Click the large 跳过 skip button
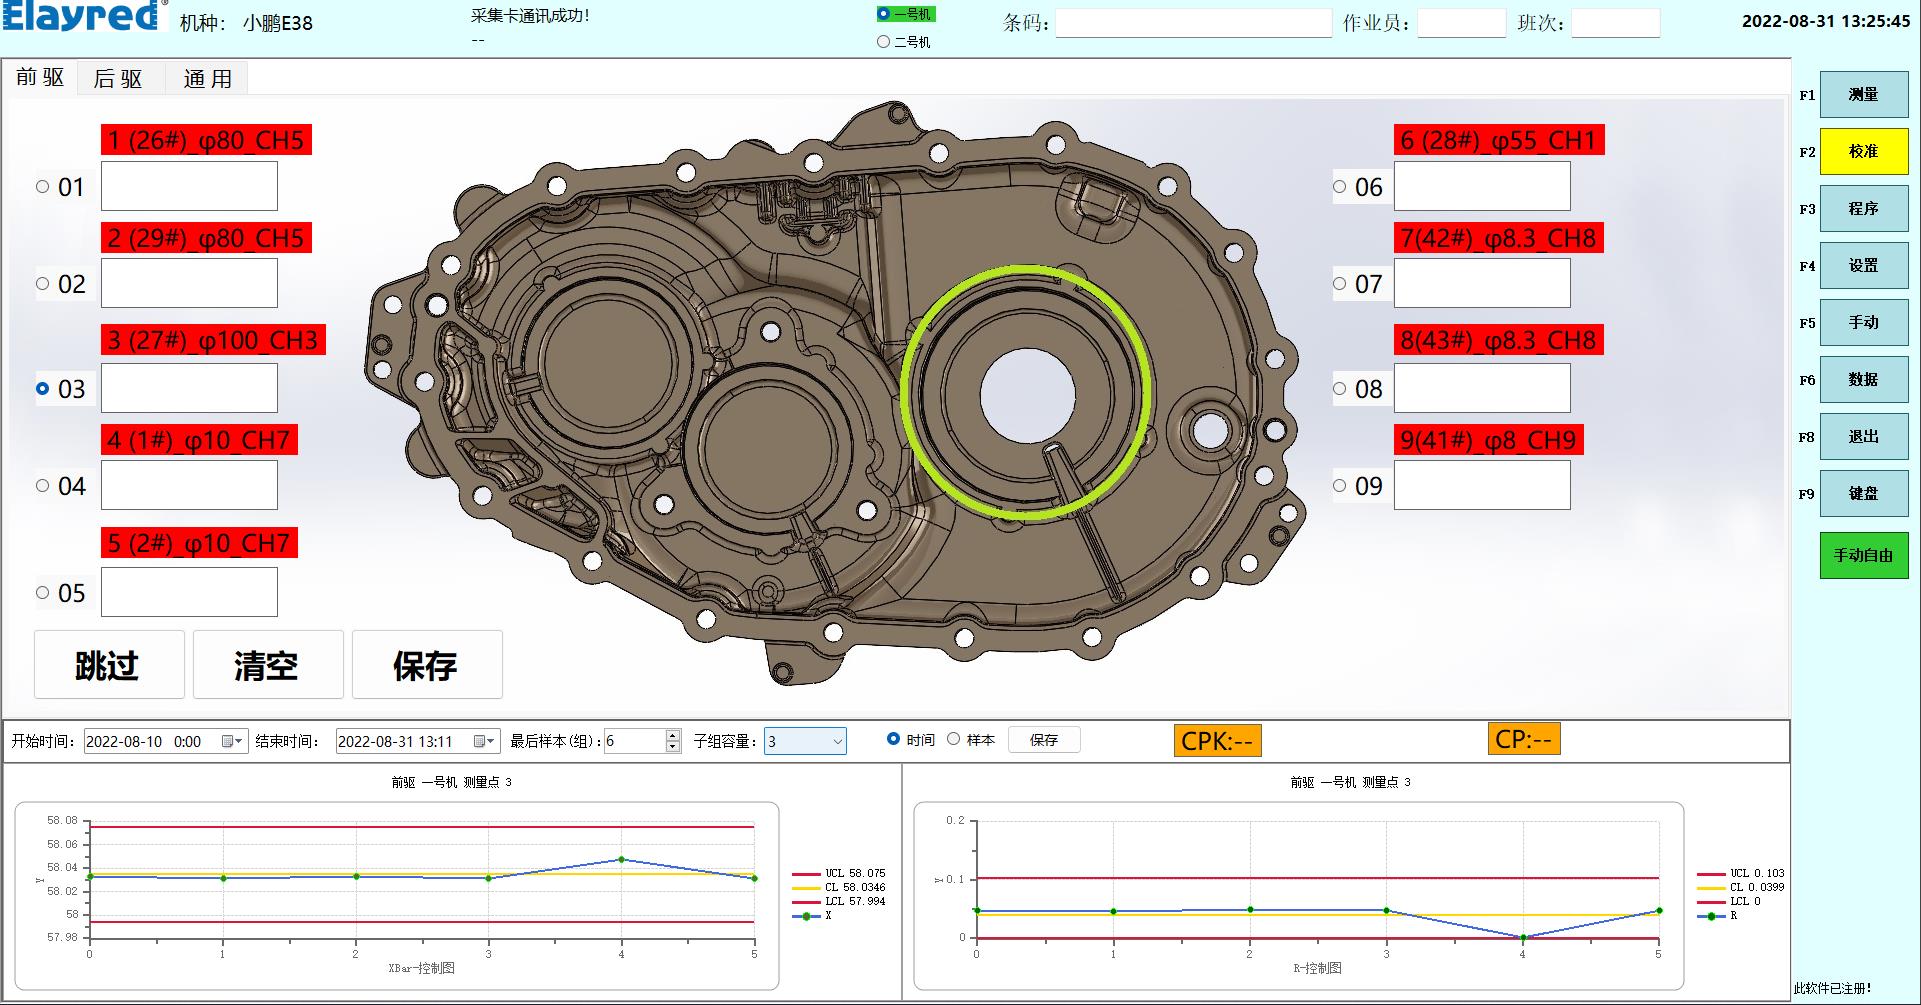The image size is (1921, 1005). tap(109, 665)
